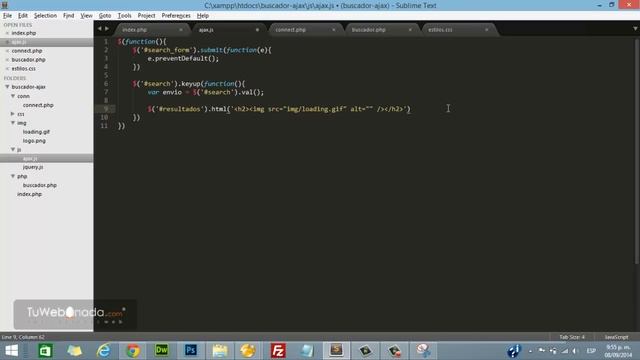Open connect.php in the conn folder
640x360 pixels.
point(38,105)
